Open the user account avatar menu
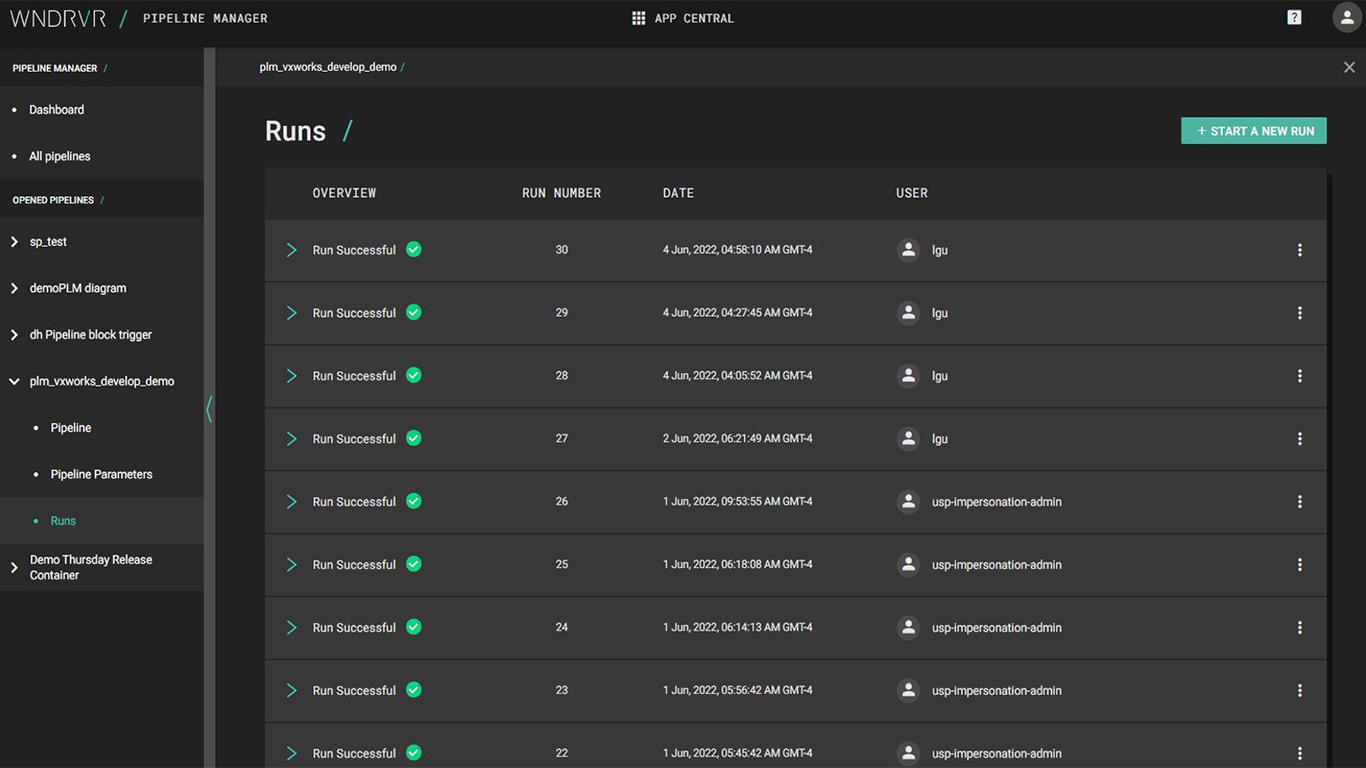1366x768 pixels. pos(1347,18)
